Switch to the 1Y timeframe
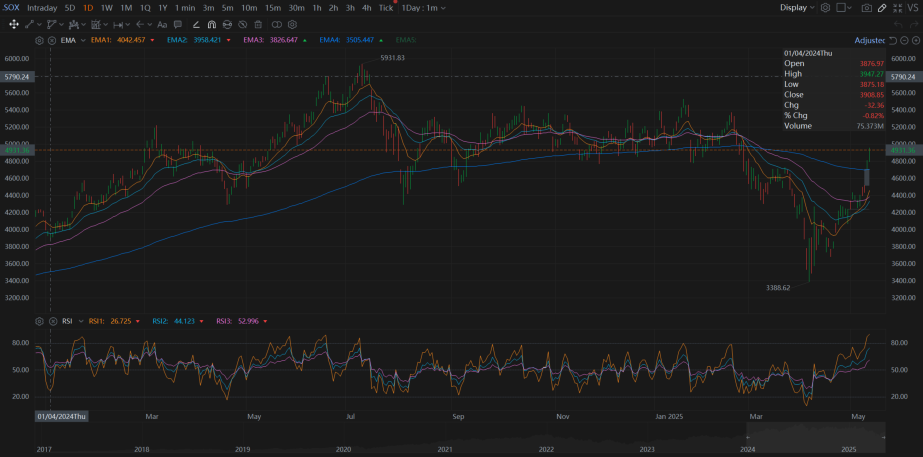Screen dimensions: 923x457 (163, 8)
